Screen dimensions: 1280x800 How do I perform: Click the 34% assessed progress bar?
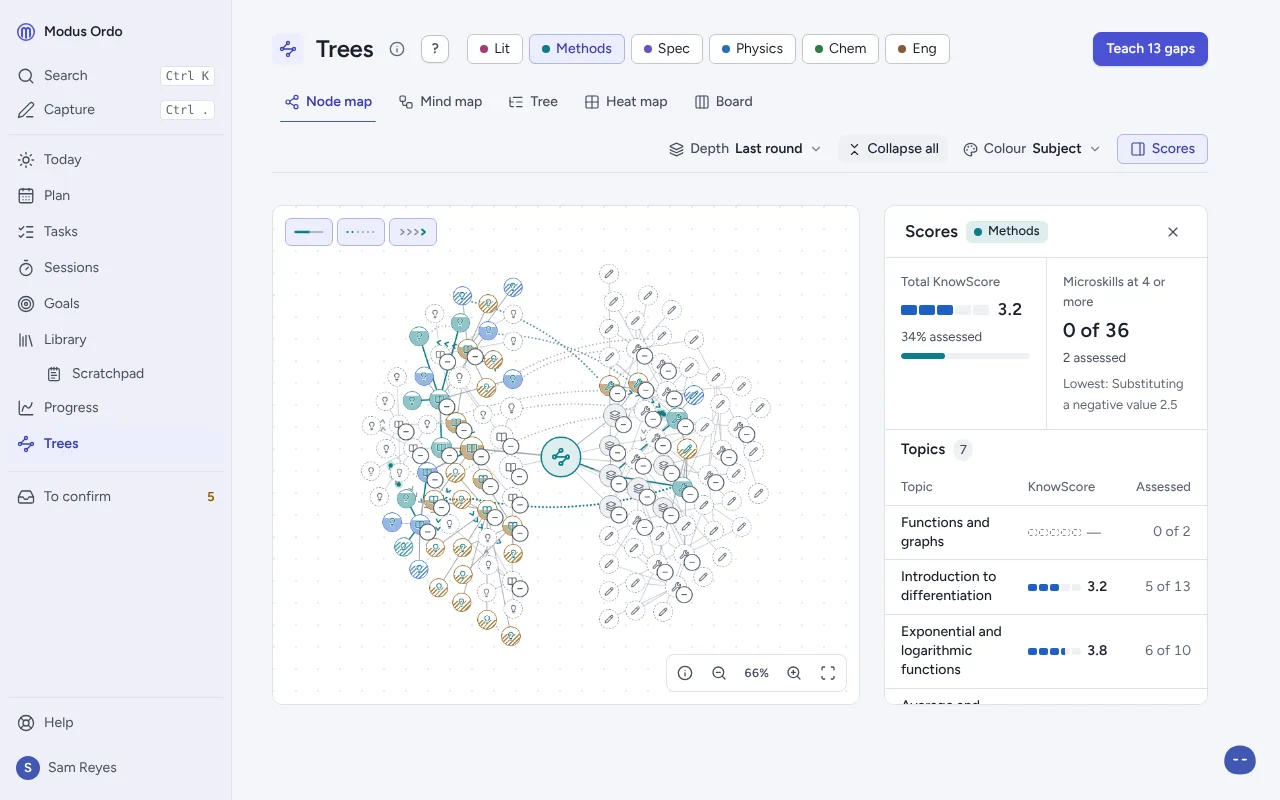point(965,356)
